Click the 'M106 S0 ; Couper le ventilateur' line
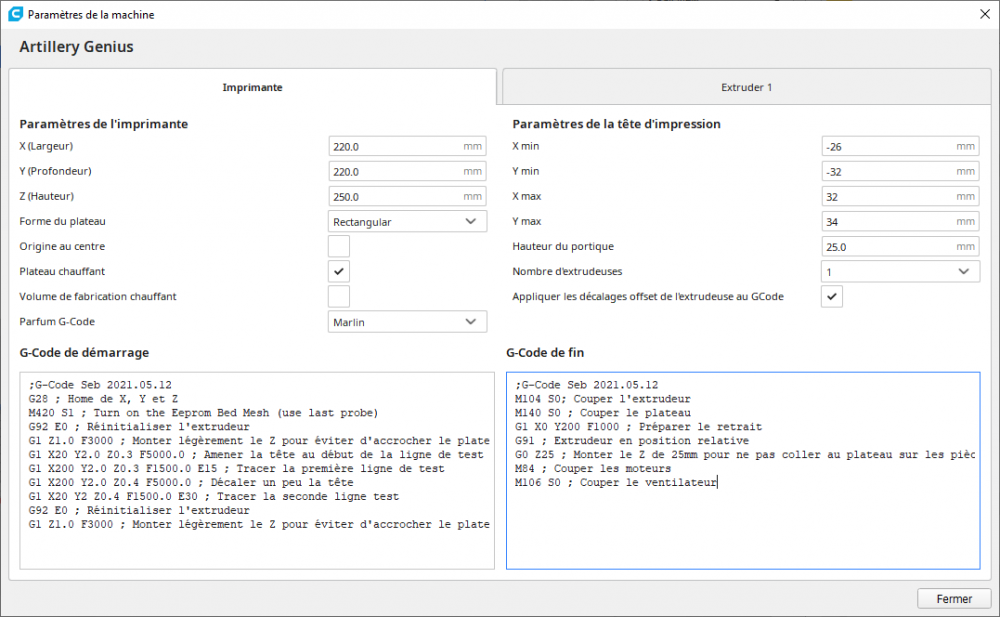The image size is (1000, 617). (x=616, y=482)
